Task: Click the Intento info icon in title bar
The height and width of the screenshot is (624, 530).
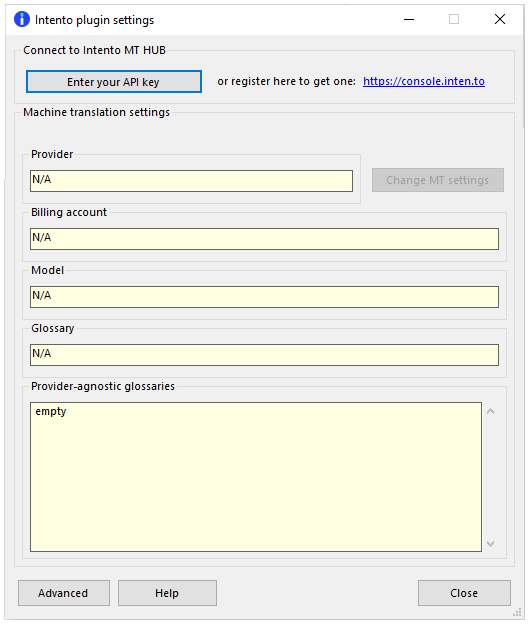Action: [x=22, y=19]
